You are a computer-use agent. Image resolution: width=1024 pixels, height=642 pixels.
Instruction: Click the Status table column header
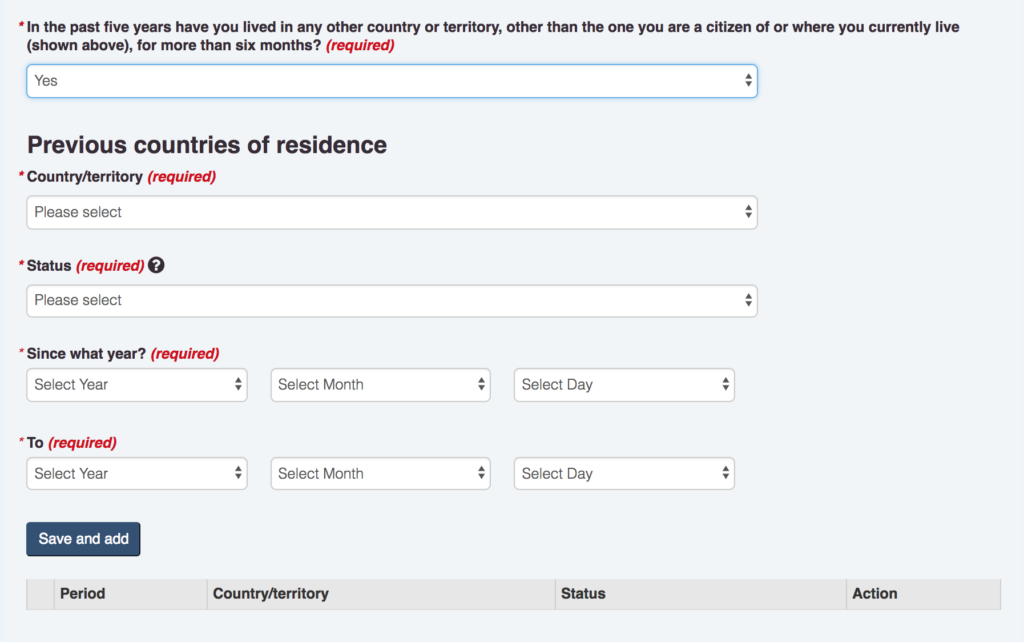(584, 594)
